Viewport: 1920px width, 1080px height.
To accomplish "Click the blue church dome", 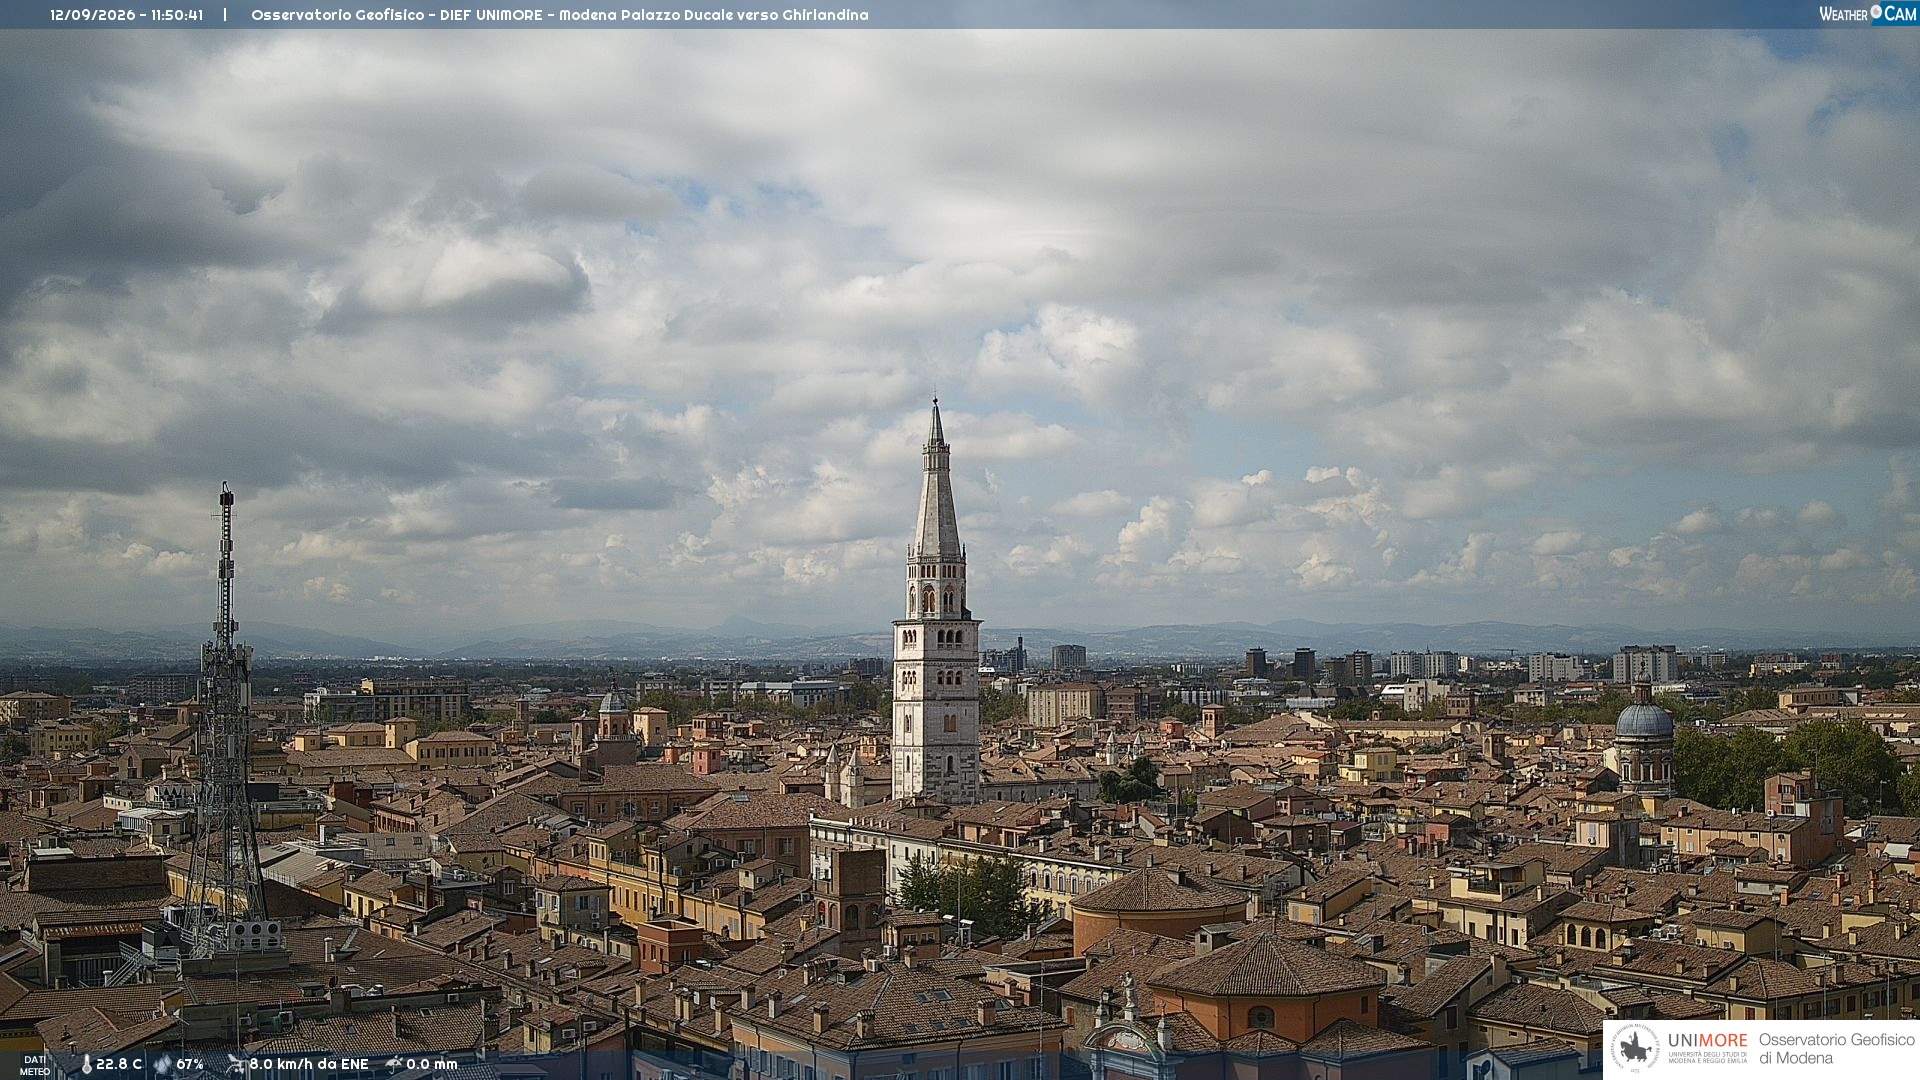I will (x=1644, y=718).
